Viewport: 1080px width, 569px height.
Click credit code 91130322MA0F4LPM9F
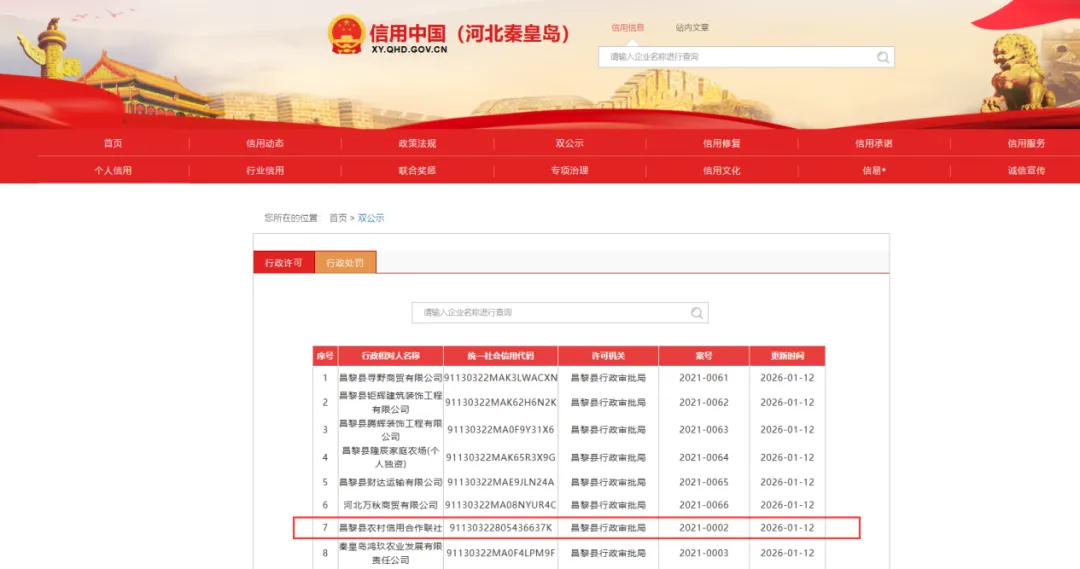click(x=501, y=553)
